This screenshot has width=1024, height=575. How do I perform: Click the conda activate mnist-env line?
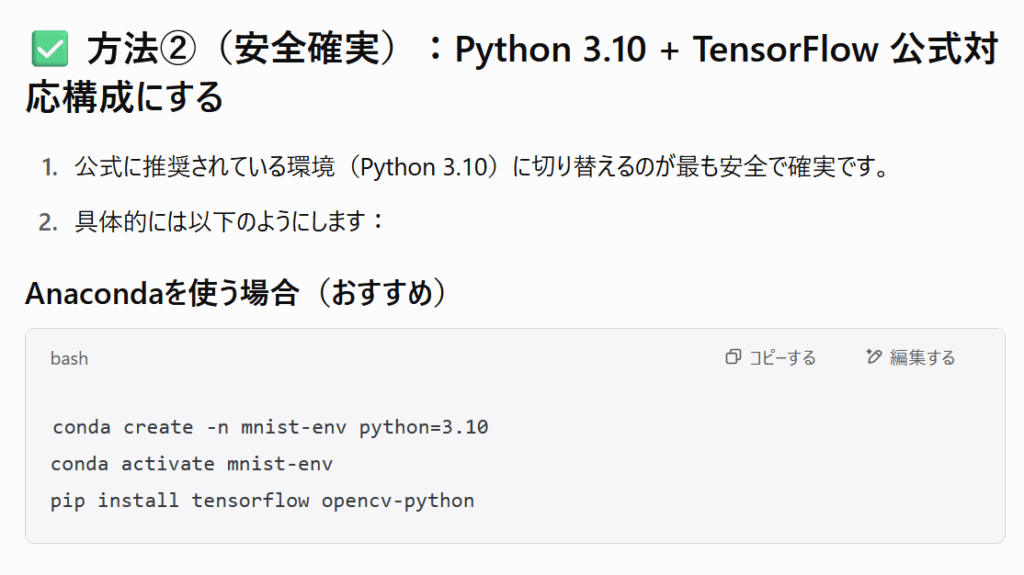tap(191, 464)
